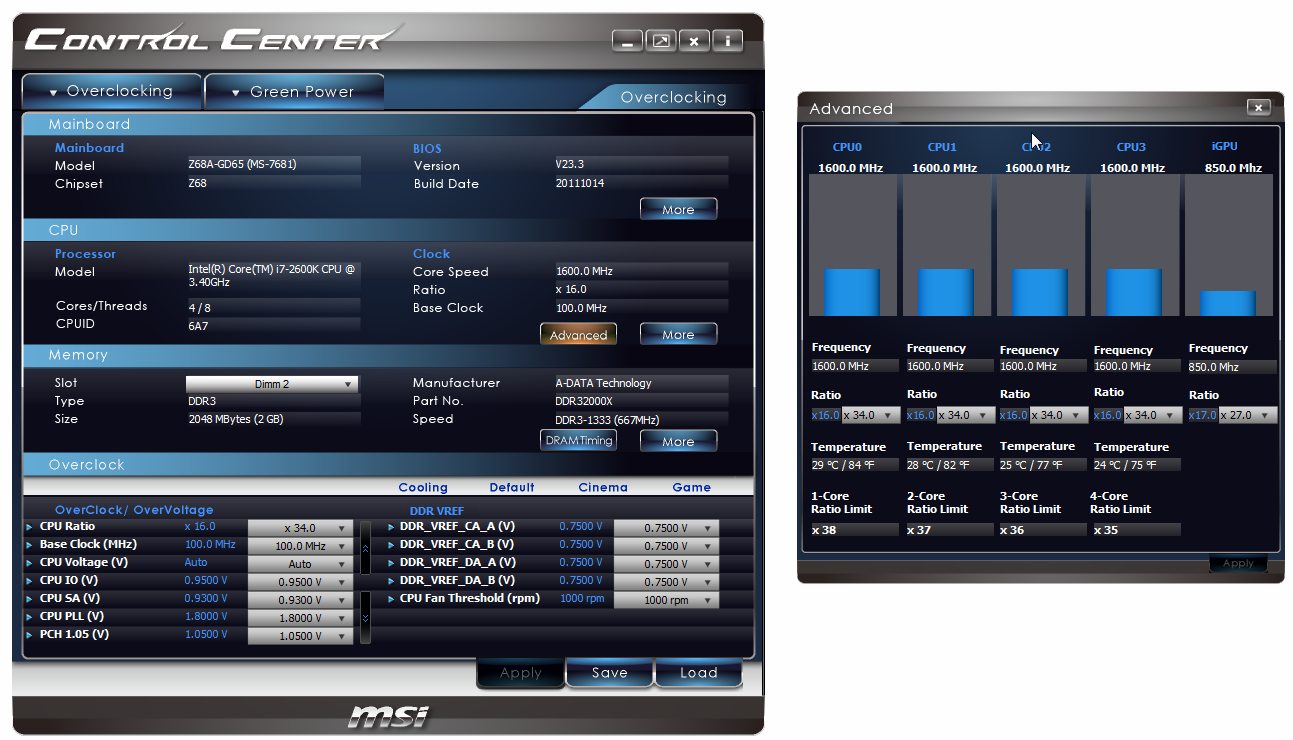The height and width of the screenshot is (740, 1293).
Task: Open the info button in Control Center title bar
Action: pyautogui.click(x=728, y=41)
